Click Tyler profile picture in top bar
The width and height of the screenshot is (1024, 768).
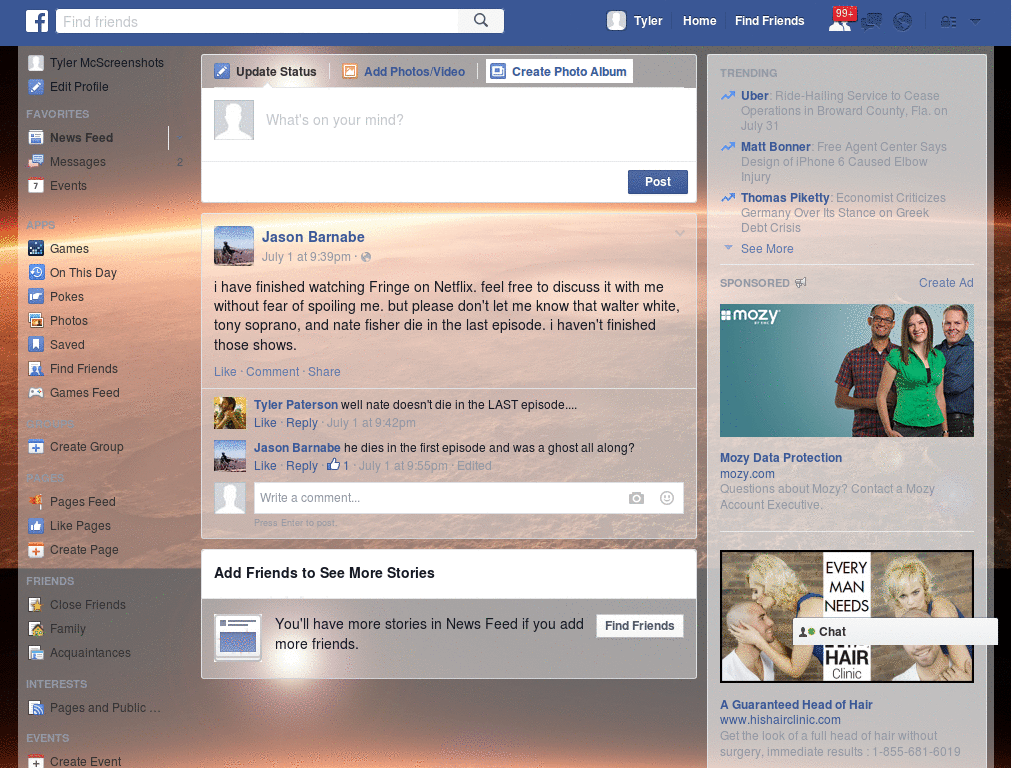(x=616, y=21)
